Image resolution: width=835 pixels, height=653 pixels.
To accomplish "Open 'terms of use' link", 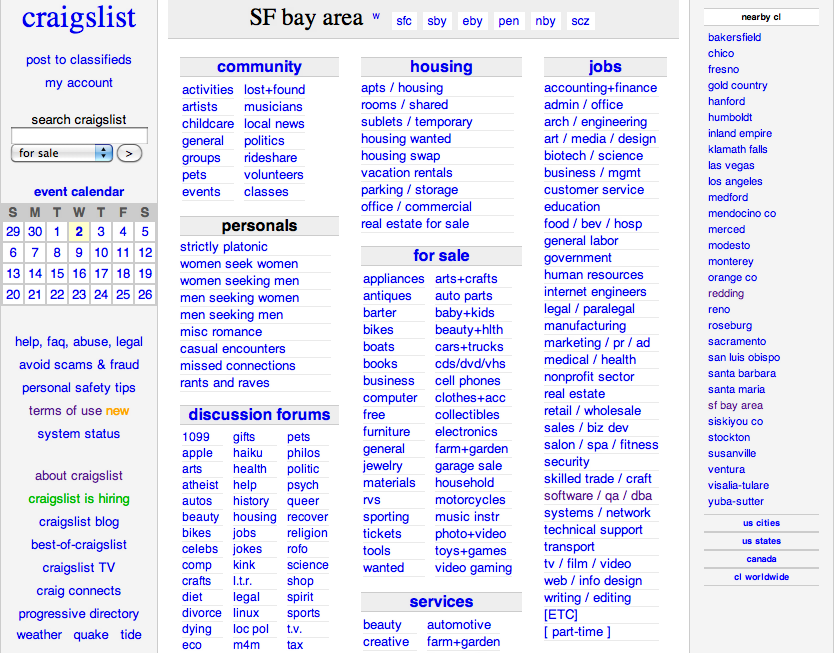I will pos(65,411).
